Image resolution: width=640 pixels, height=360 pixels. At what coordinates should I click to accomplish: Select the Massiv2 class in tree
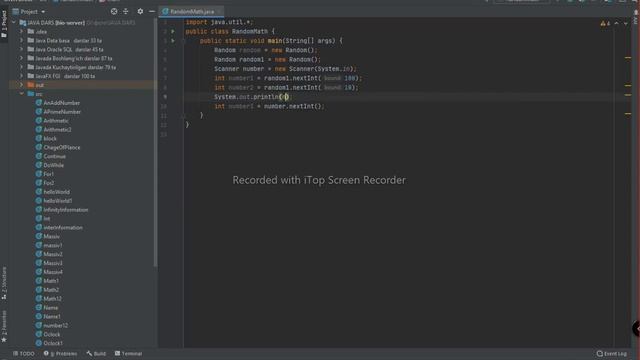tap(53, 254)
